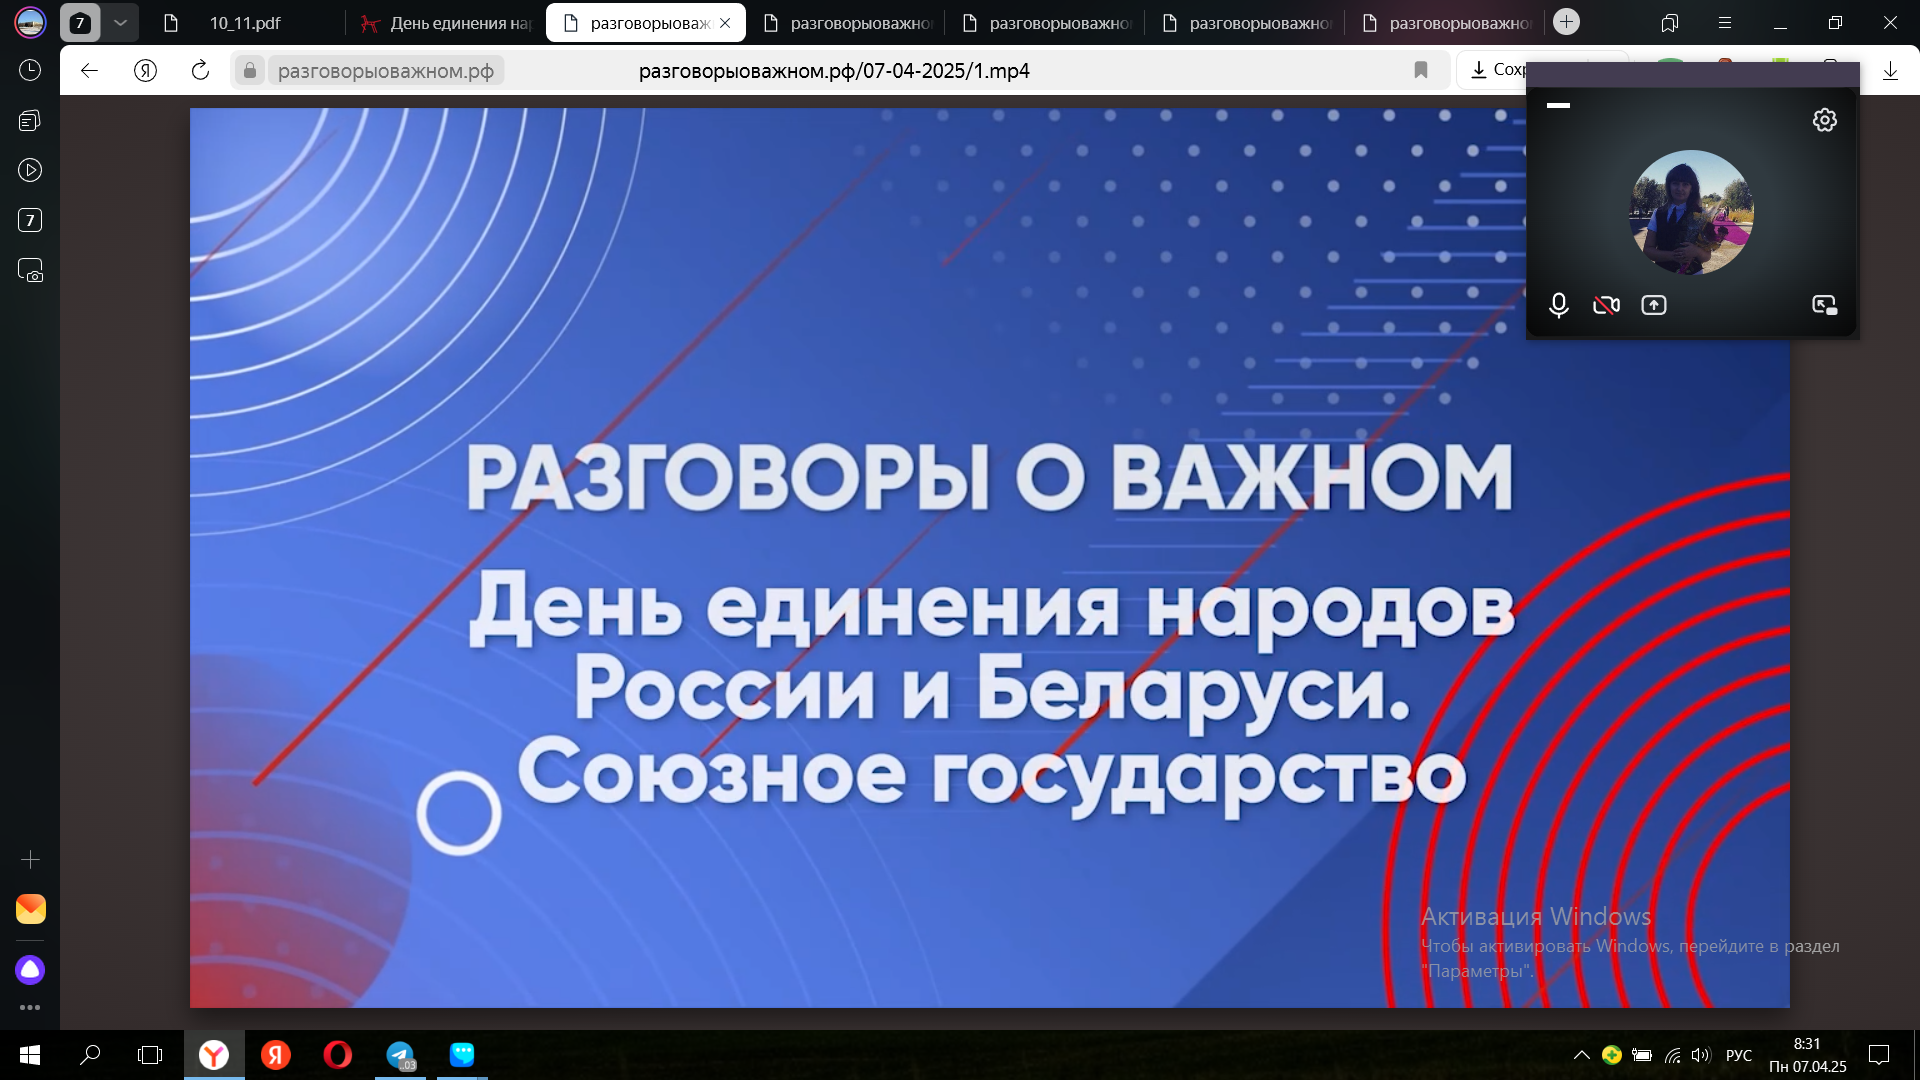Open Windows taskbar search
This screenshot has height=1080, width=1920.
(x=90, y=1055)
